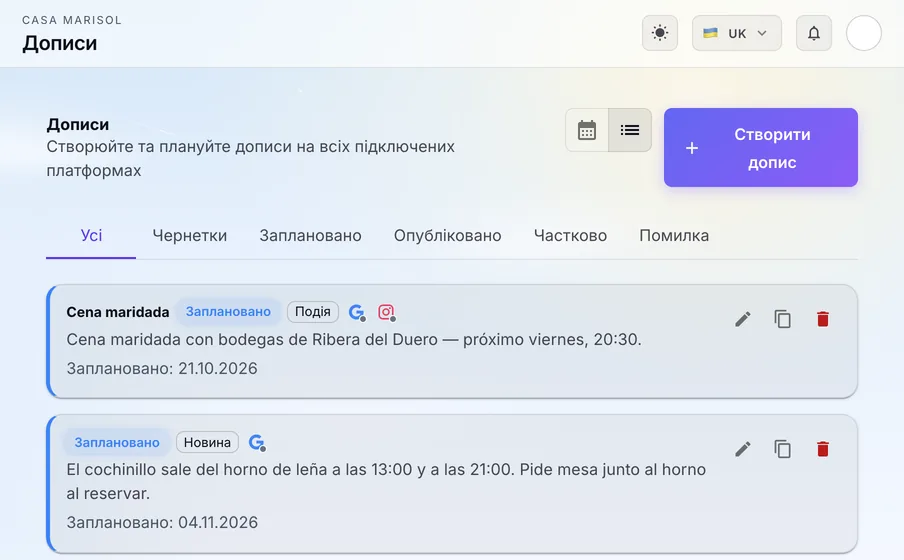
Task: Switch to list view
Action: click(x=630, y=130)
